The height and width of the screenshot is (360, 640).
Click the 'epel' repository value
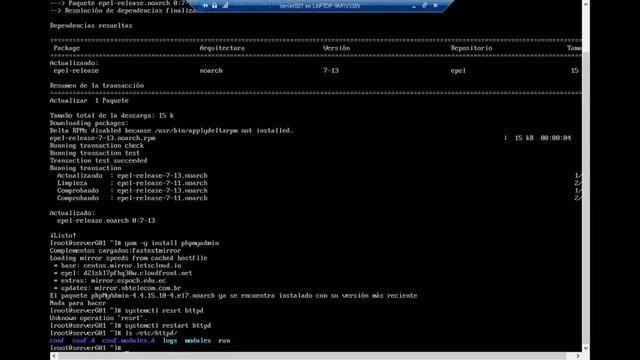click(x=458, y=71)
